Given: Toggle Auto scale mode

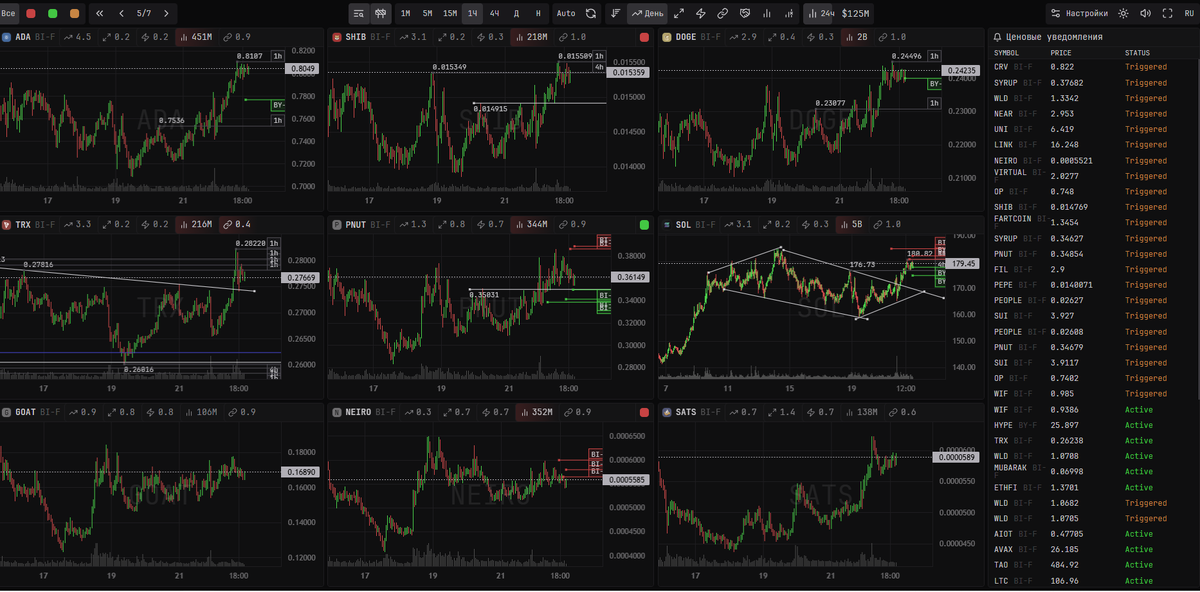Looking at the screenshot, I should click(566, 14).
